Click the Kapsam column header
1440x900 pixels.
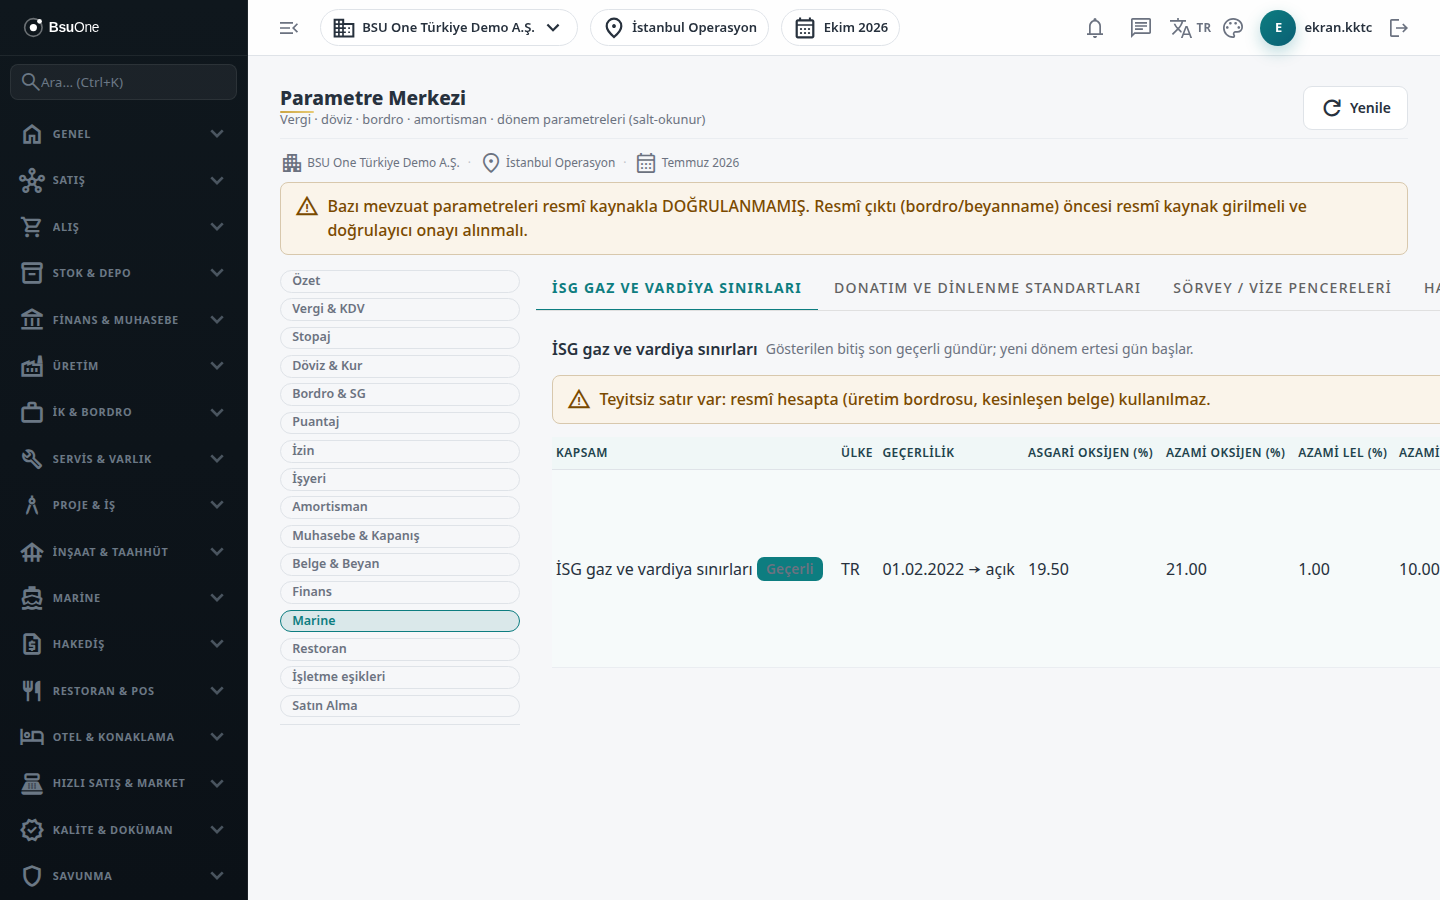[582, 453]
